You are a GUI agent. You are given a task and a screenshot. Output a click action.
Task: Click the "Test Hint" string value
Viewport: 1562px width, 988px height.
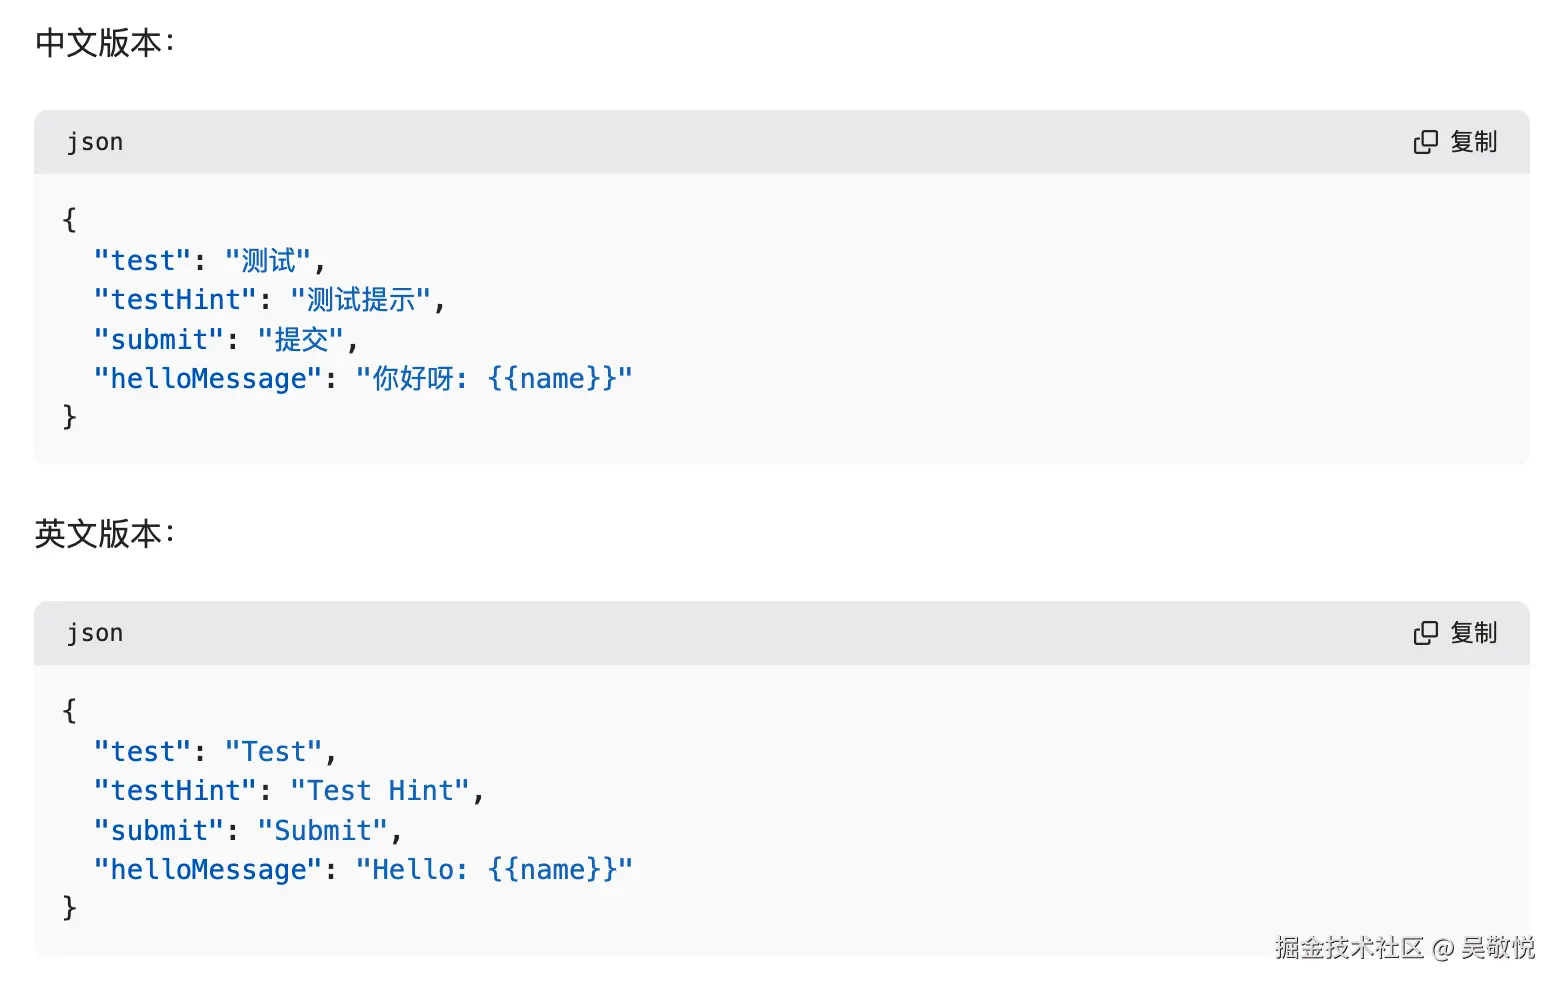point(380,791)
